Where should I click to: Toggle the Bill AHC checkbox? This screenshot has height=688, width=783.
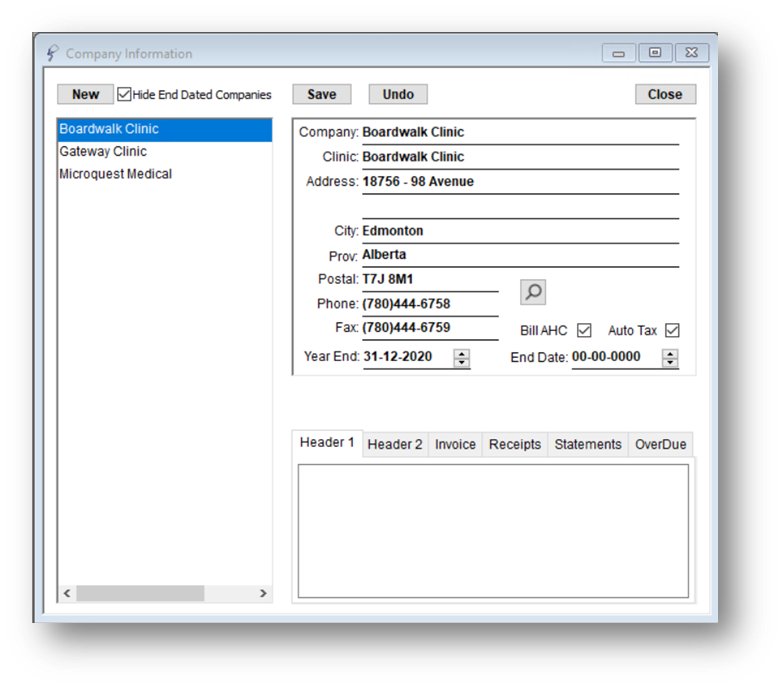pyautogui.click(x=584, y=330)
